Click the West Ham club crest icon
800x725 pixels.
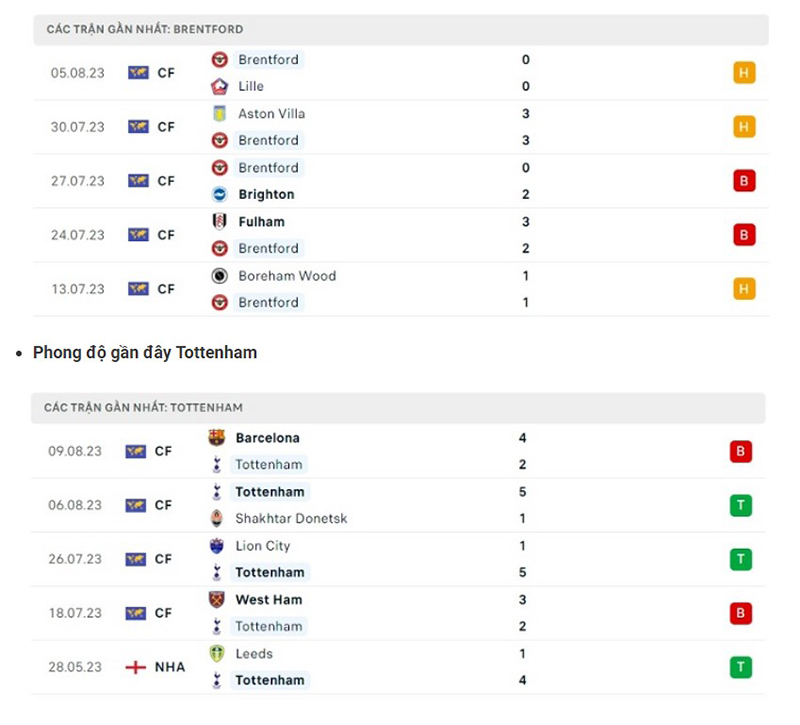tap(215, 600)
